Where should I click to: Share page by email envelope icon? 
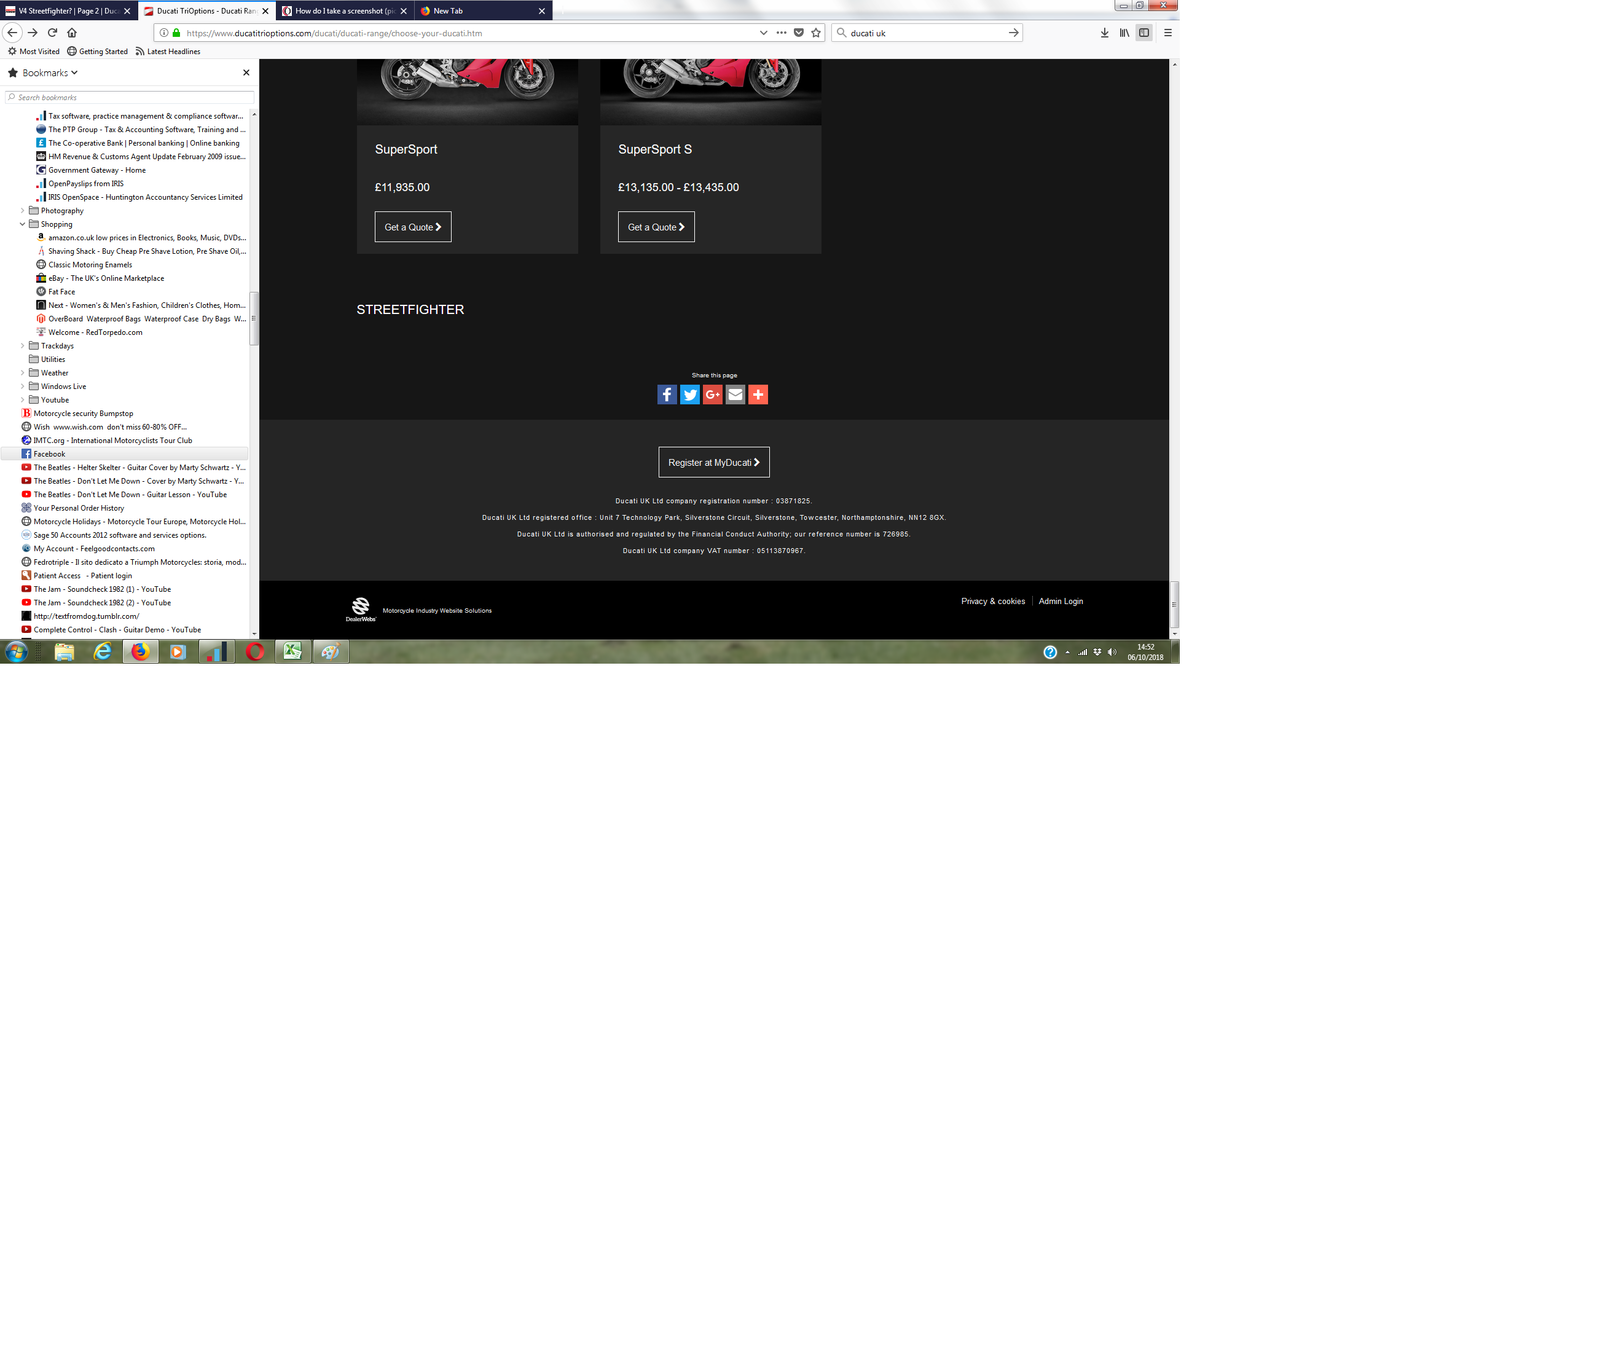pyautogui.click(x=735, y=395)
